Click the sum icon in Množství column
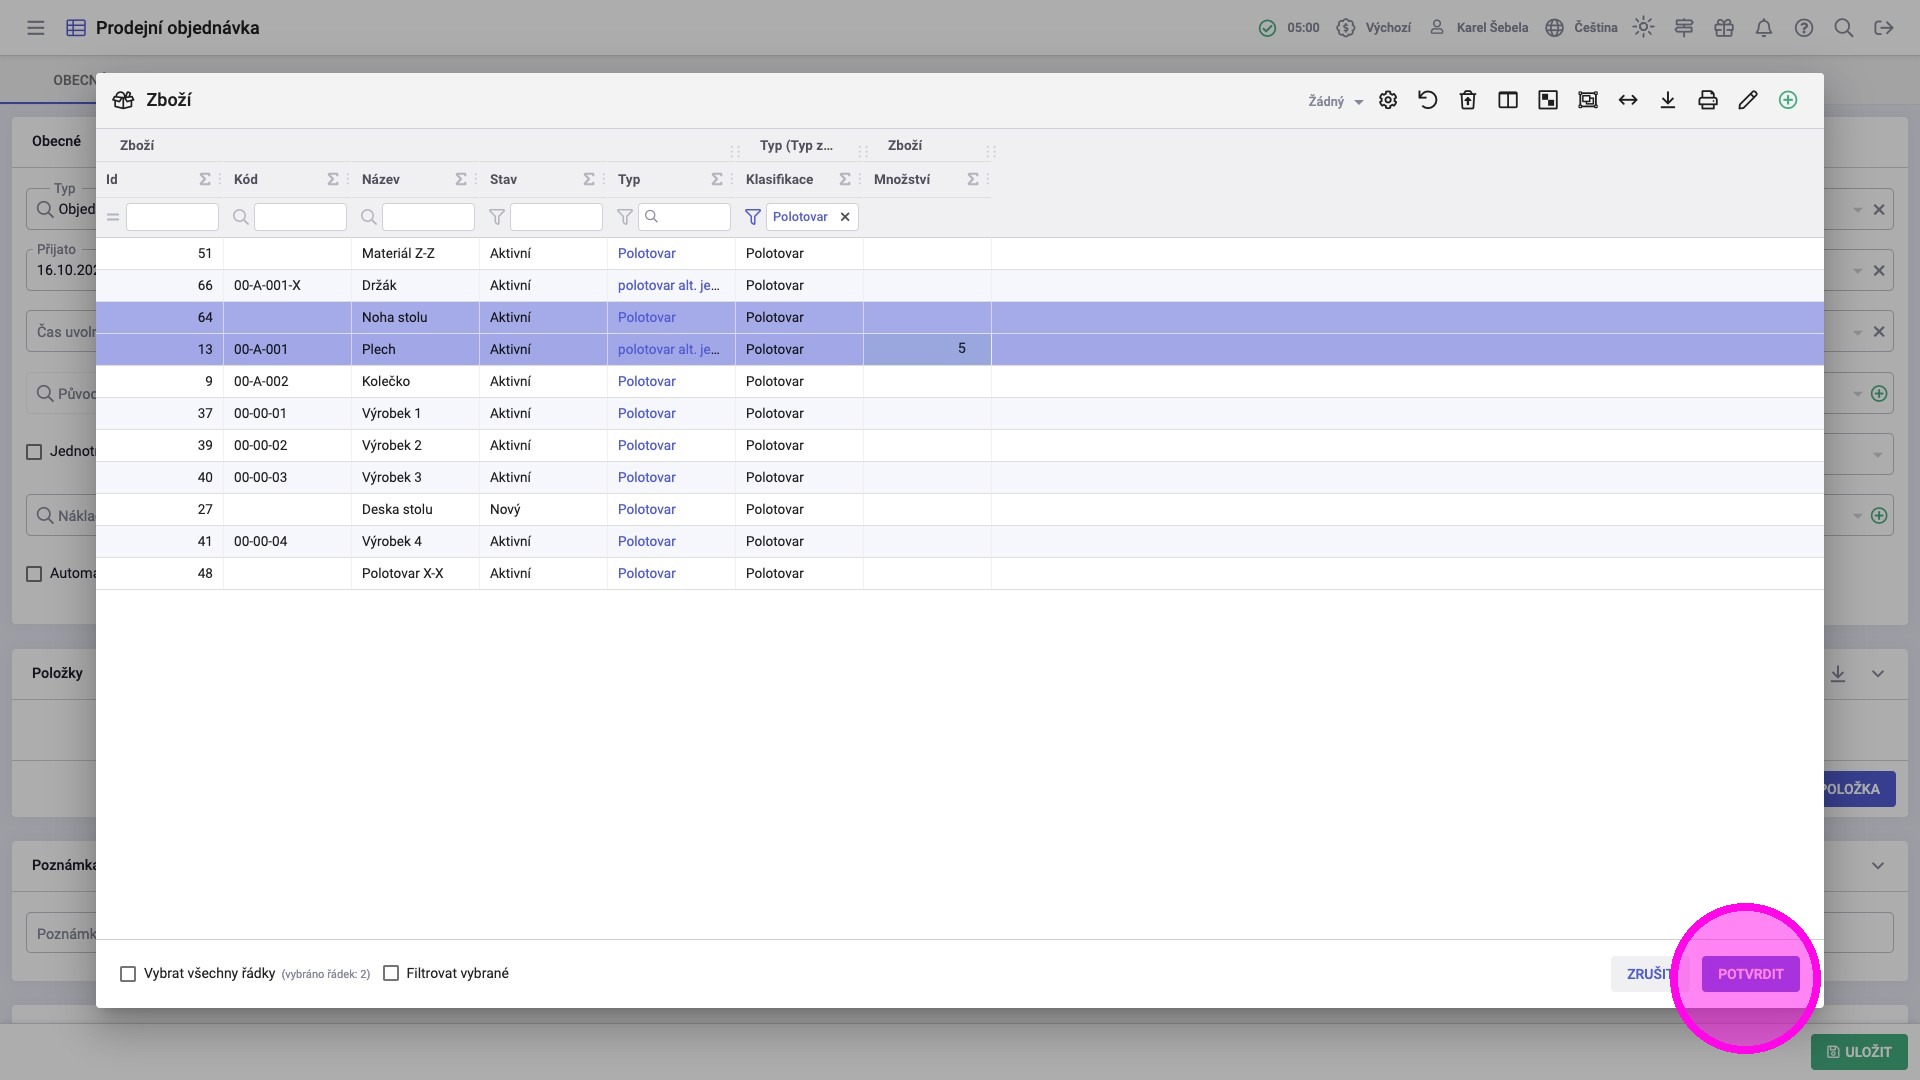Viewport: 1920px width, 1080px height. click(x=972, y=180)
